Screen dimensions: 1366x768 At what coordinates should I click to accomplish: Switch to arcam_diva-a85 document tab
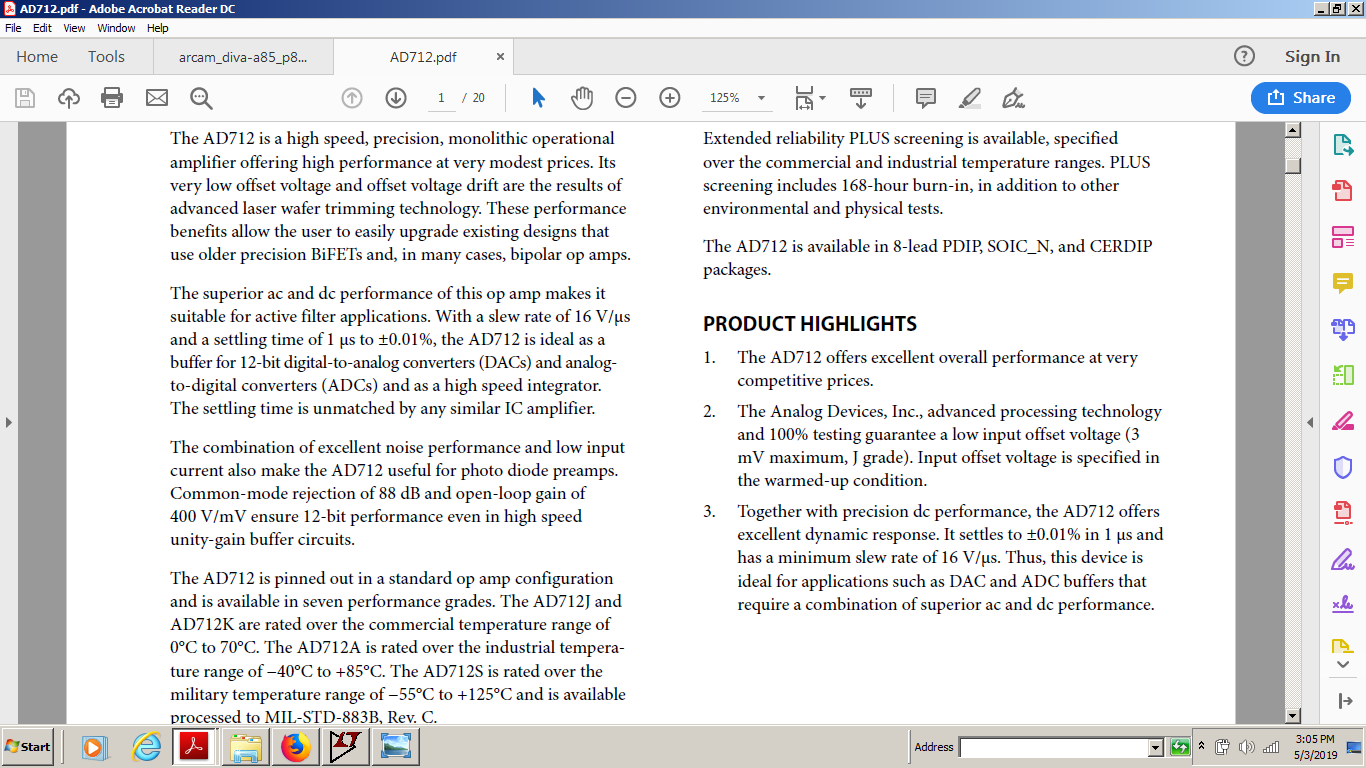point(243,57)
